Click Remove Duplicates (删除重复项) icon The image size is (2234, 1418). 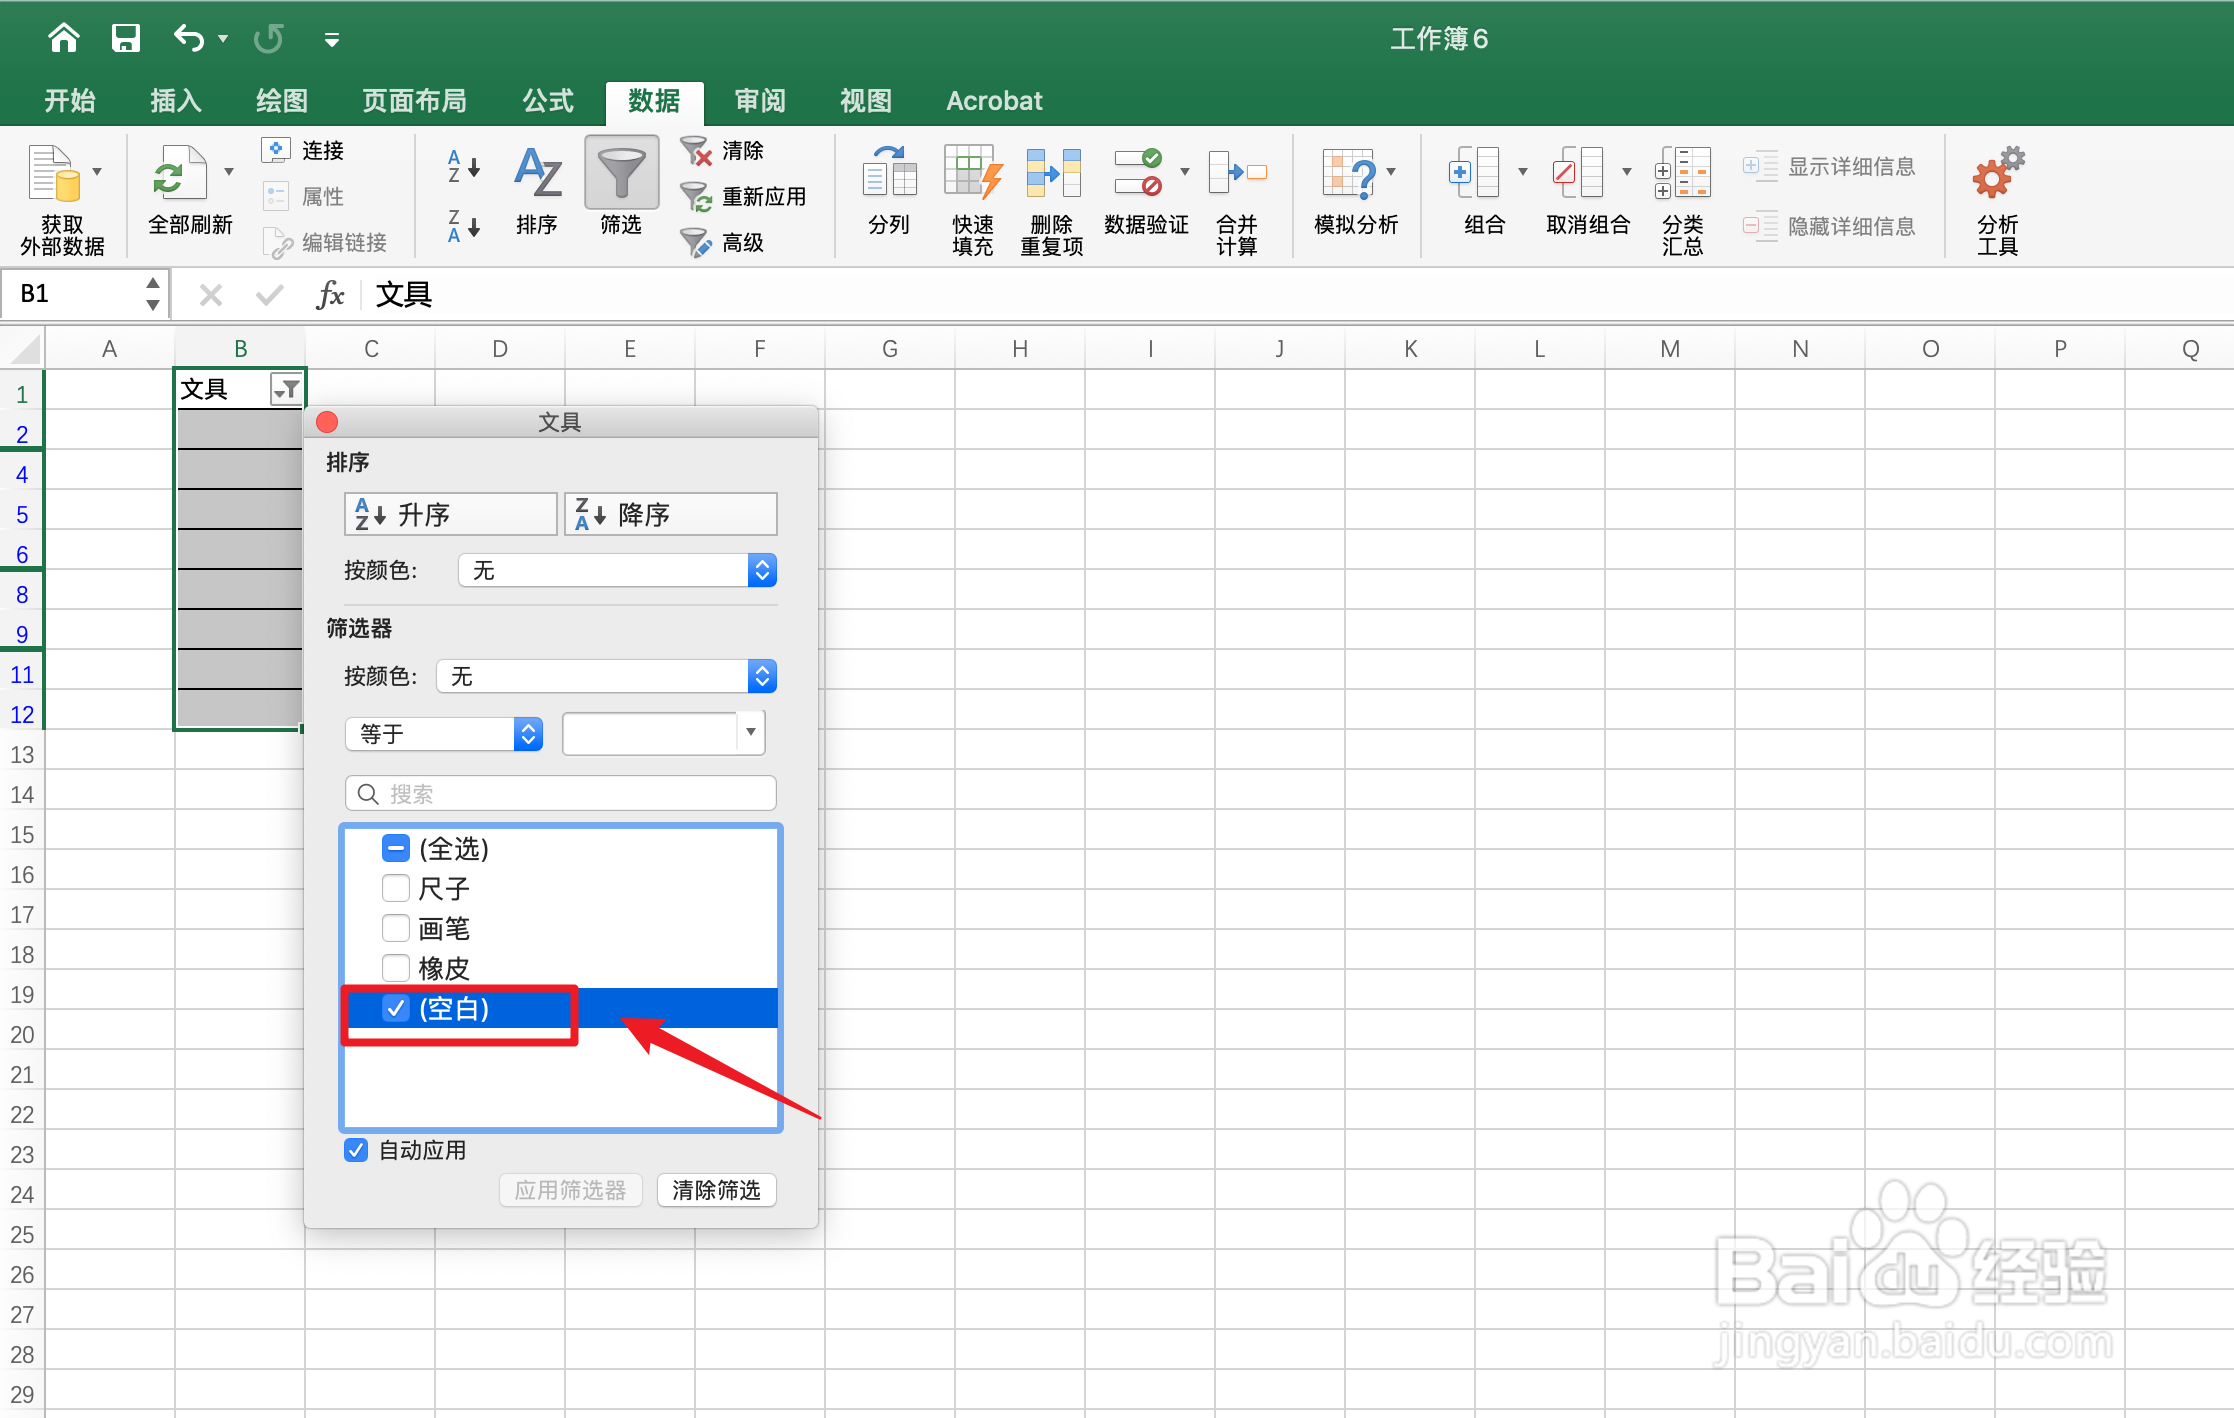1052,174
